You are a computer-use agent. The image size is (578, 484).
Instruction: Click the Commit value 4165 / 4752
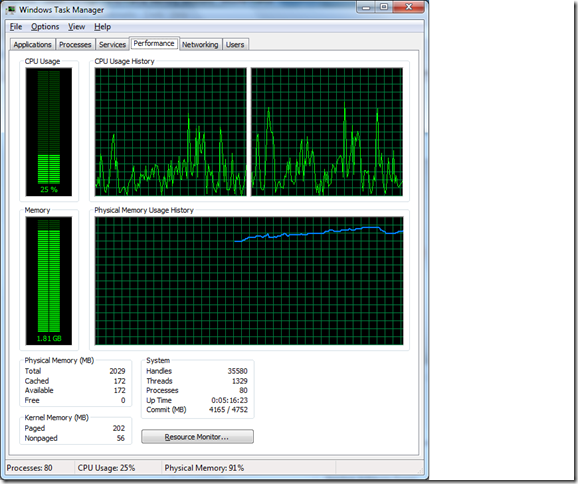228,410
